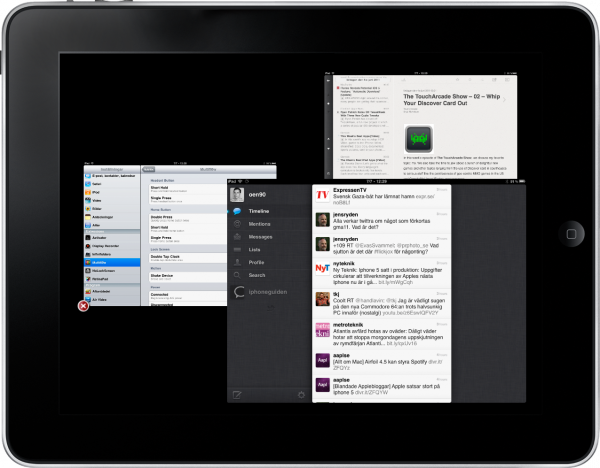Click the blue Timeline speech bubble icon
Image resolution: width=600 pixels, height=468 pixels.
pos(237,211)
